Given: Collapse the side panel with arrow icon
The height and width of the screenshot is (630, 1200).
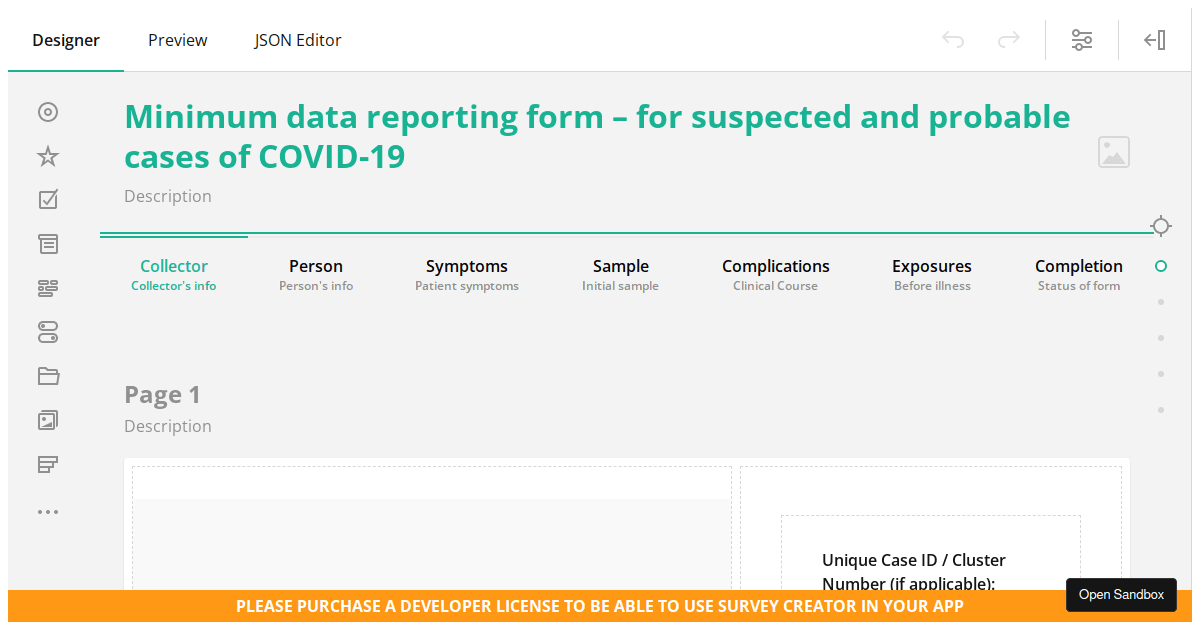Looking at the screenshot, I should point(1155,40).
